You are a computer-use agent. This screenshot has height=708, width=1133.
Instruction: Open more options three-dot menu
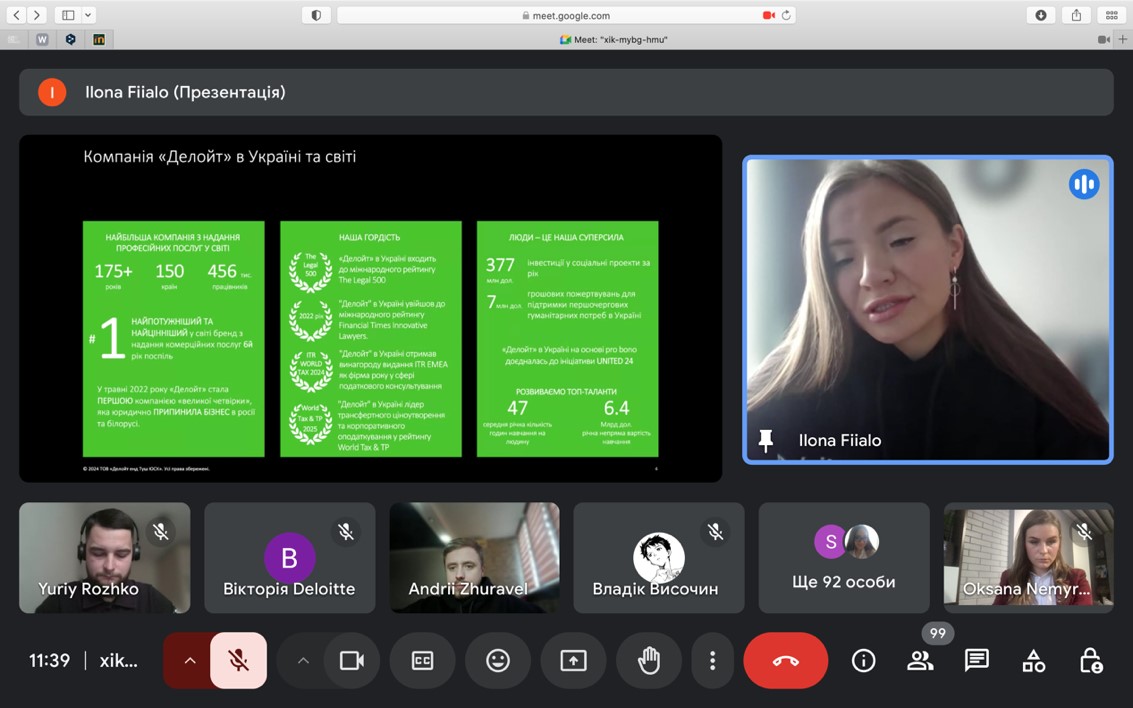click(x=712, y=660)
